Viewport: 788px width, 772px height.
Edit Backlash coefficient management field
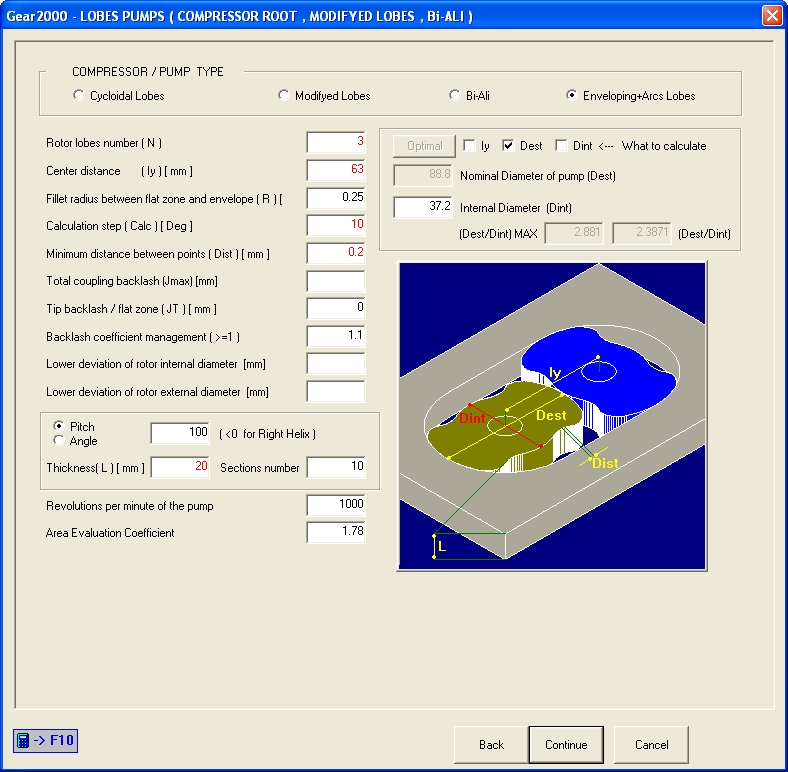click(x=336, y=336)
